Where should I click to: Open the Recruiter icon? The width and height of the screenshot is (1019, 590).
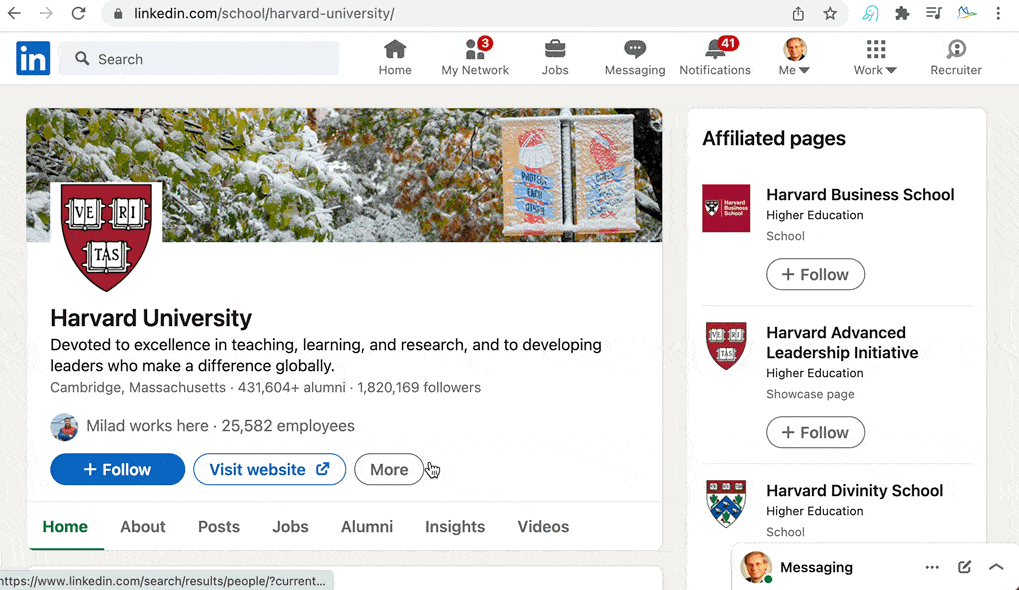pos(955,58)
